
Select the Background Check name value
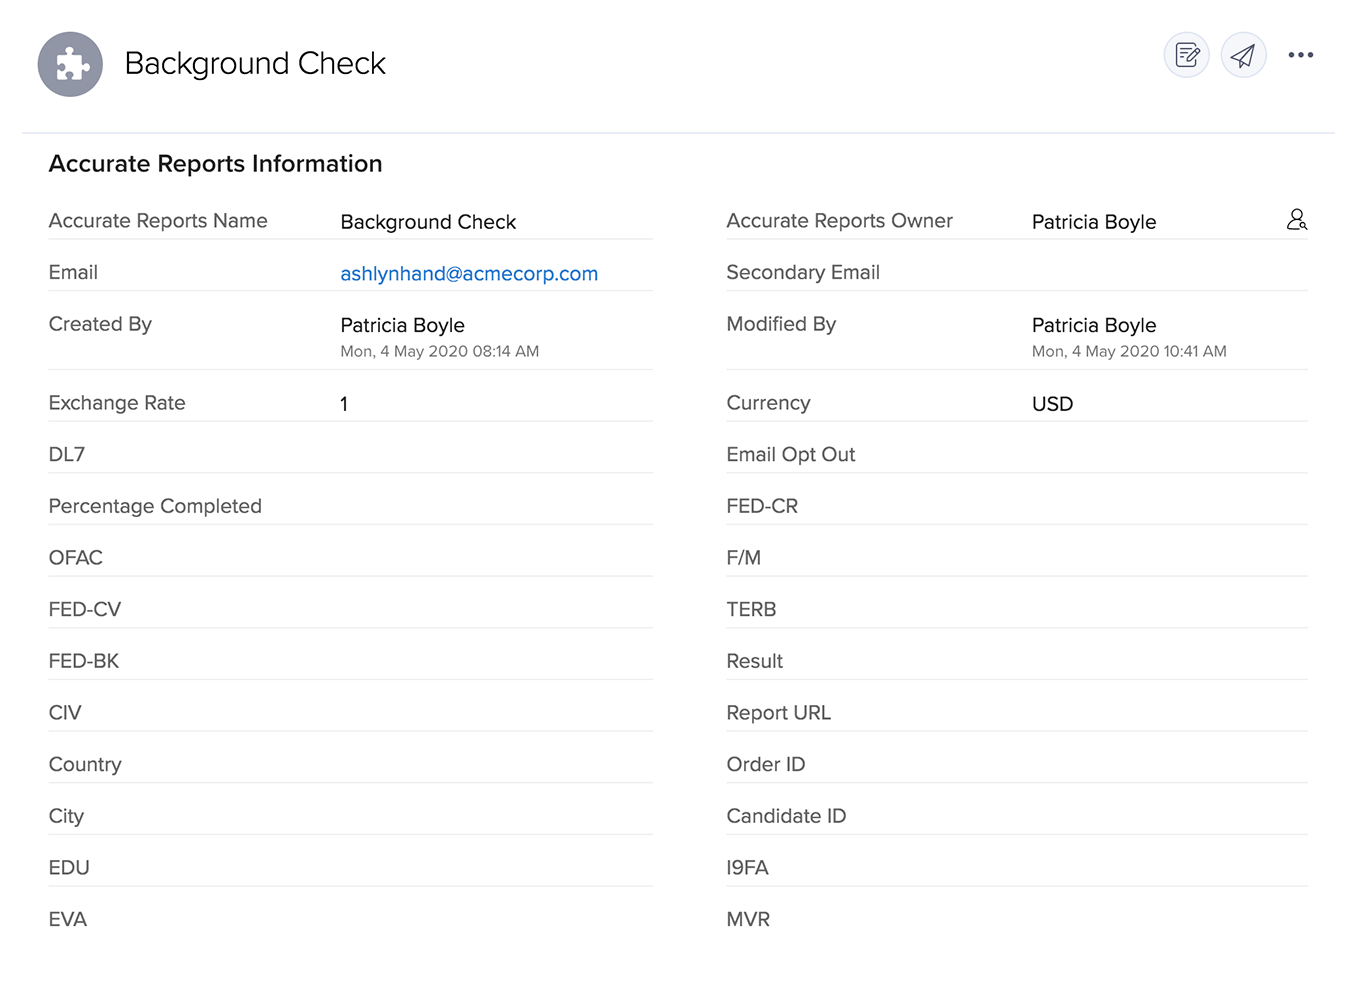pyautogui.click(x=428, y=221)
